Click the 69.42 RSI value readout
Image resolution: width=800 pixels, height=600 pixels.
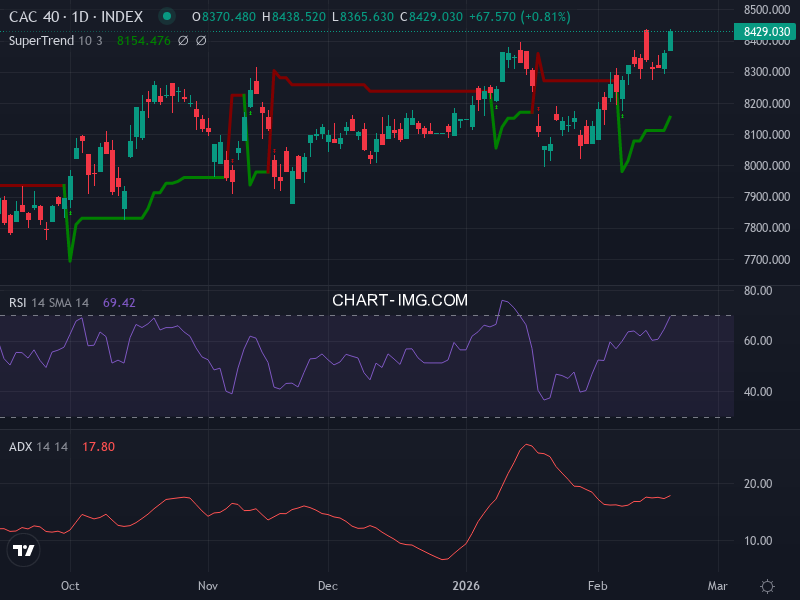pyautogui.click(x=117, y=300)
